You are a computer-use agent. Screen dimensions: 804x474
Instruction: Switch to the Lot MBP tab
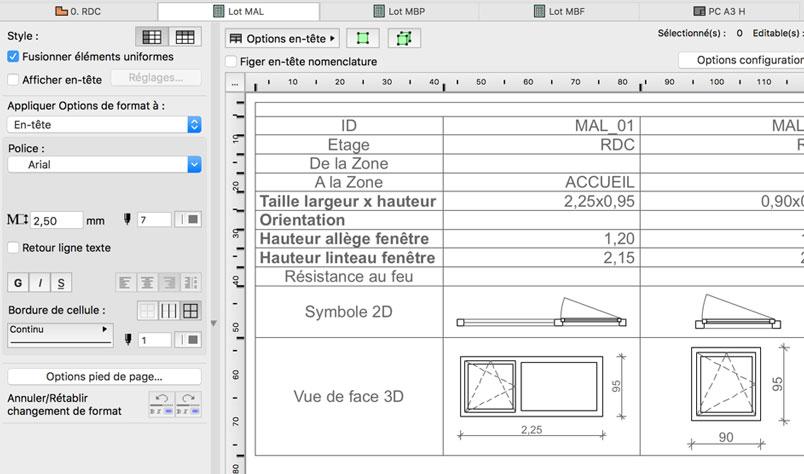pyautogui.click(x=399, y=11)
